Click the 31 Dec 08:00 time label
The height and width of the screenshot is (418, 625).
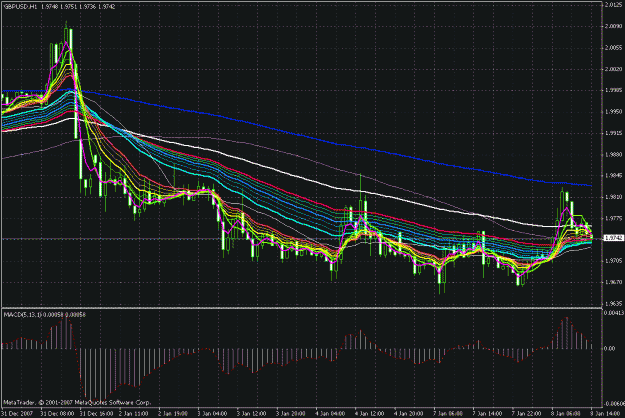coord(57,414)
